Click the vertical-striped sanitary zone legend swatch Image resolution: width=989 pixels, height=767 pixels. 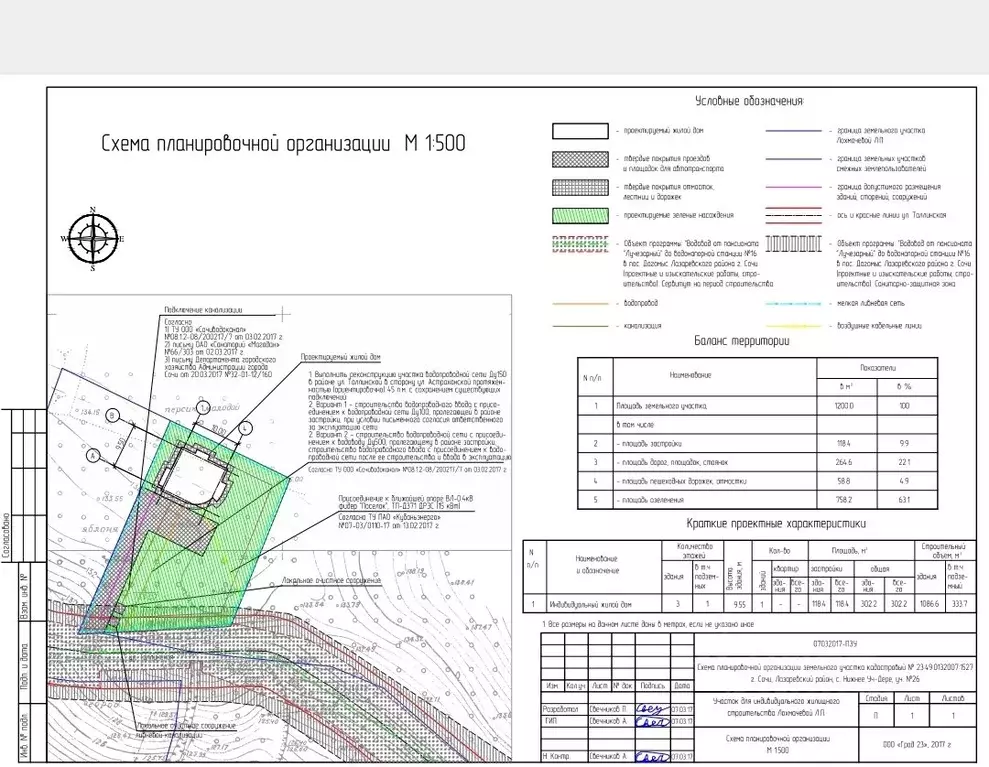(793, 243)
